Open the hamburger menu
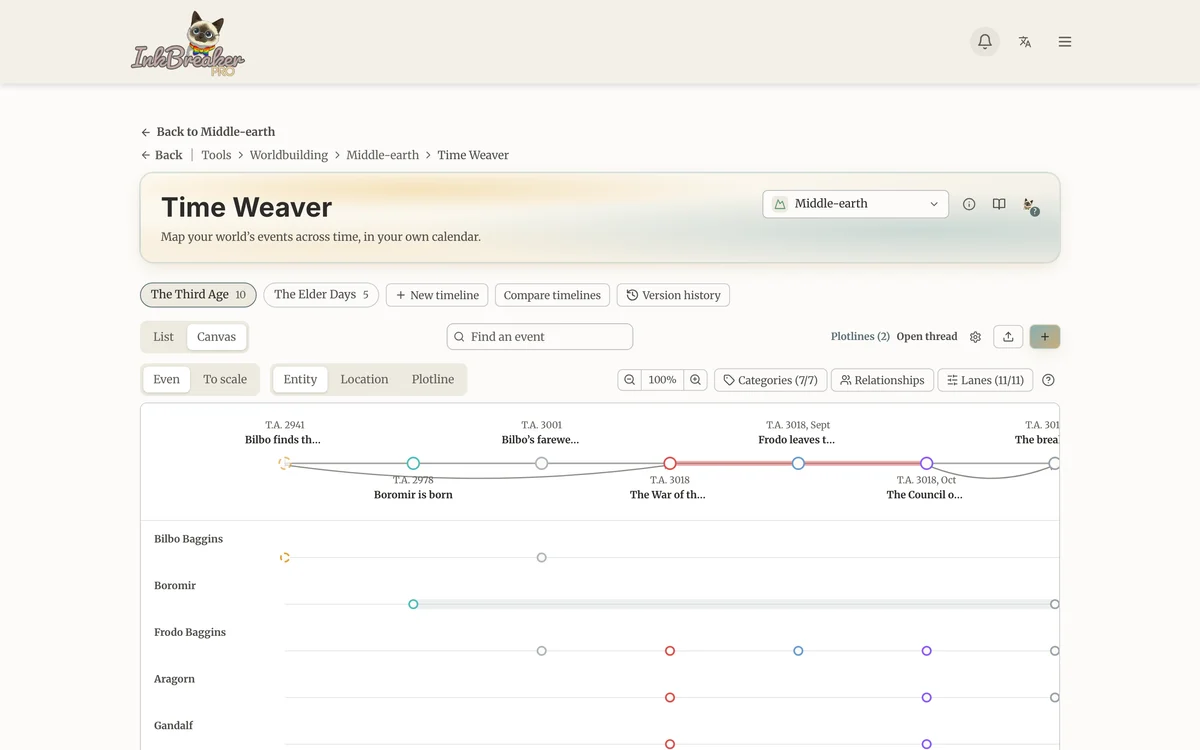Viewport: 1200px width, 750px height. click(x=1065, y=41)
